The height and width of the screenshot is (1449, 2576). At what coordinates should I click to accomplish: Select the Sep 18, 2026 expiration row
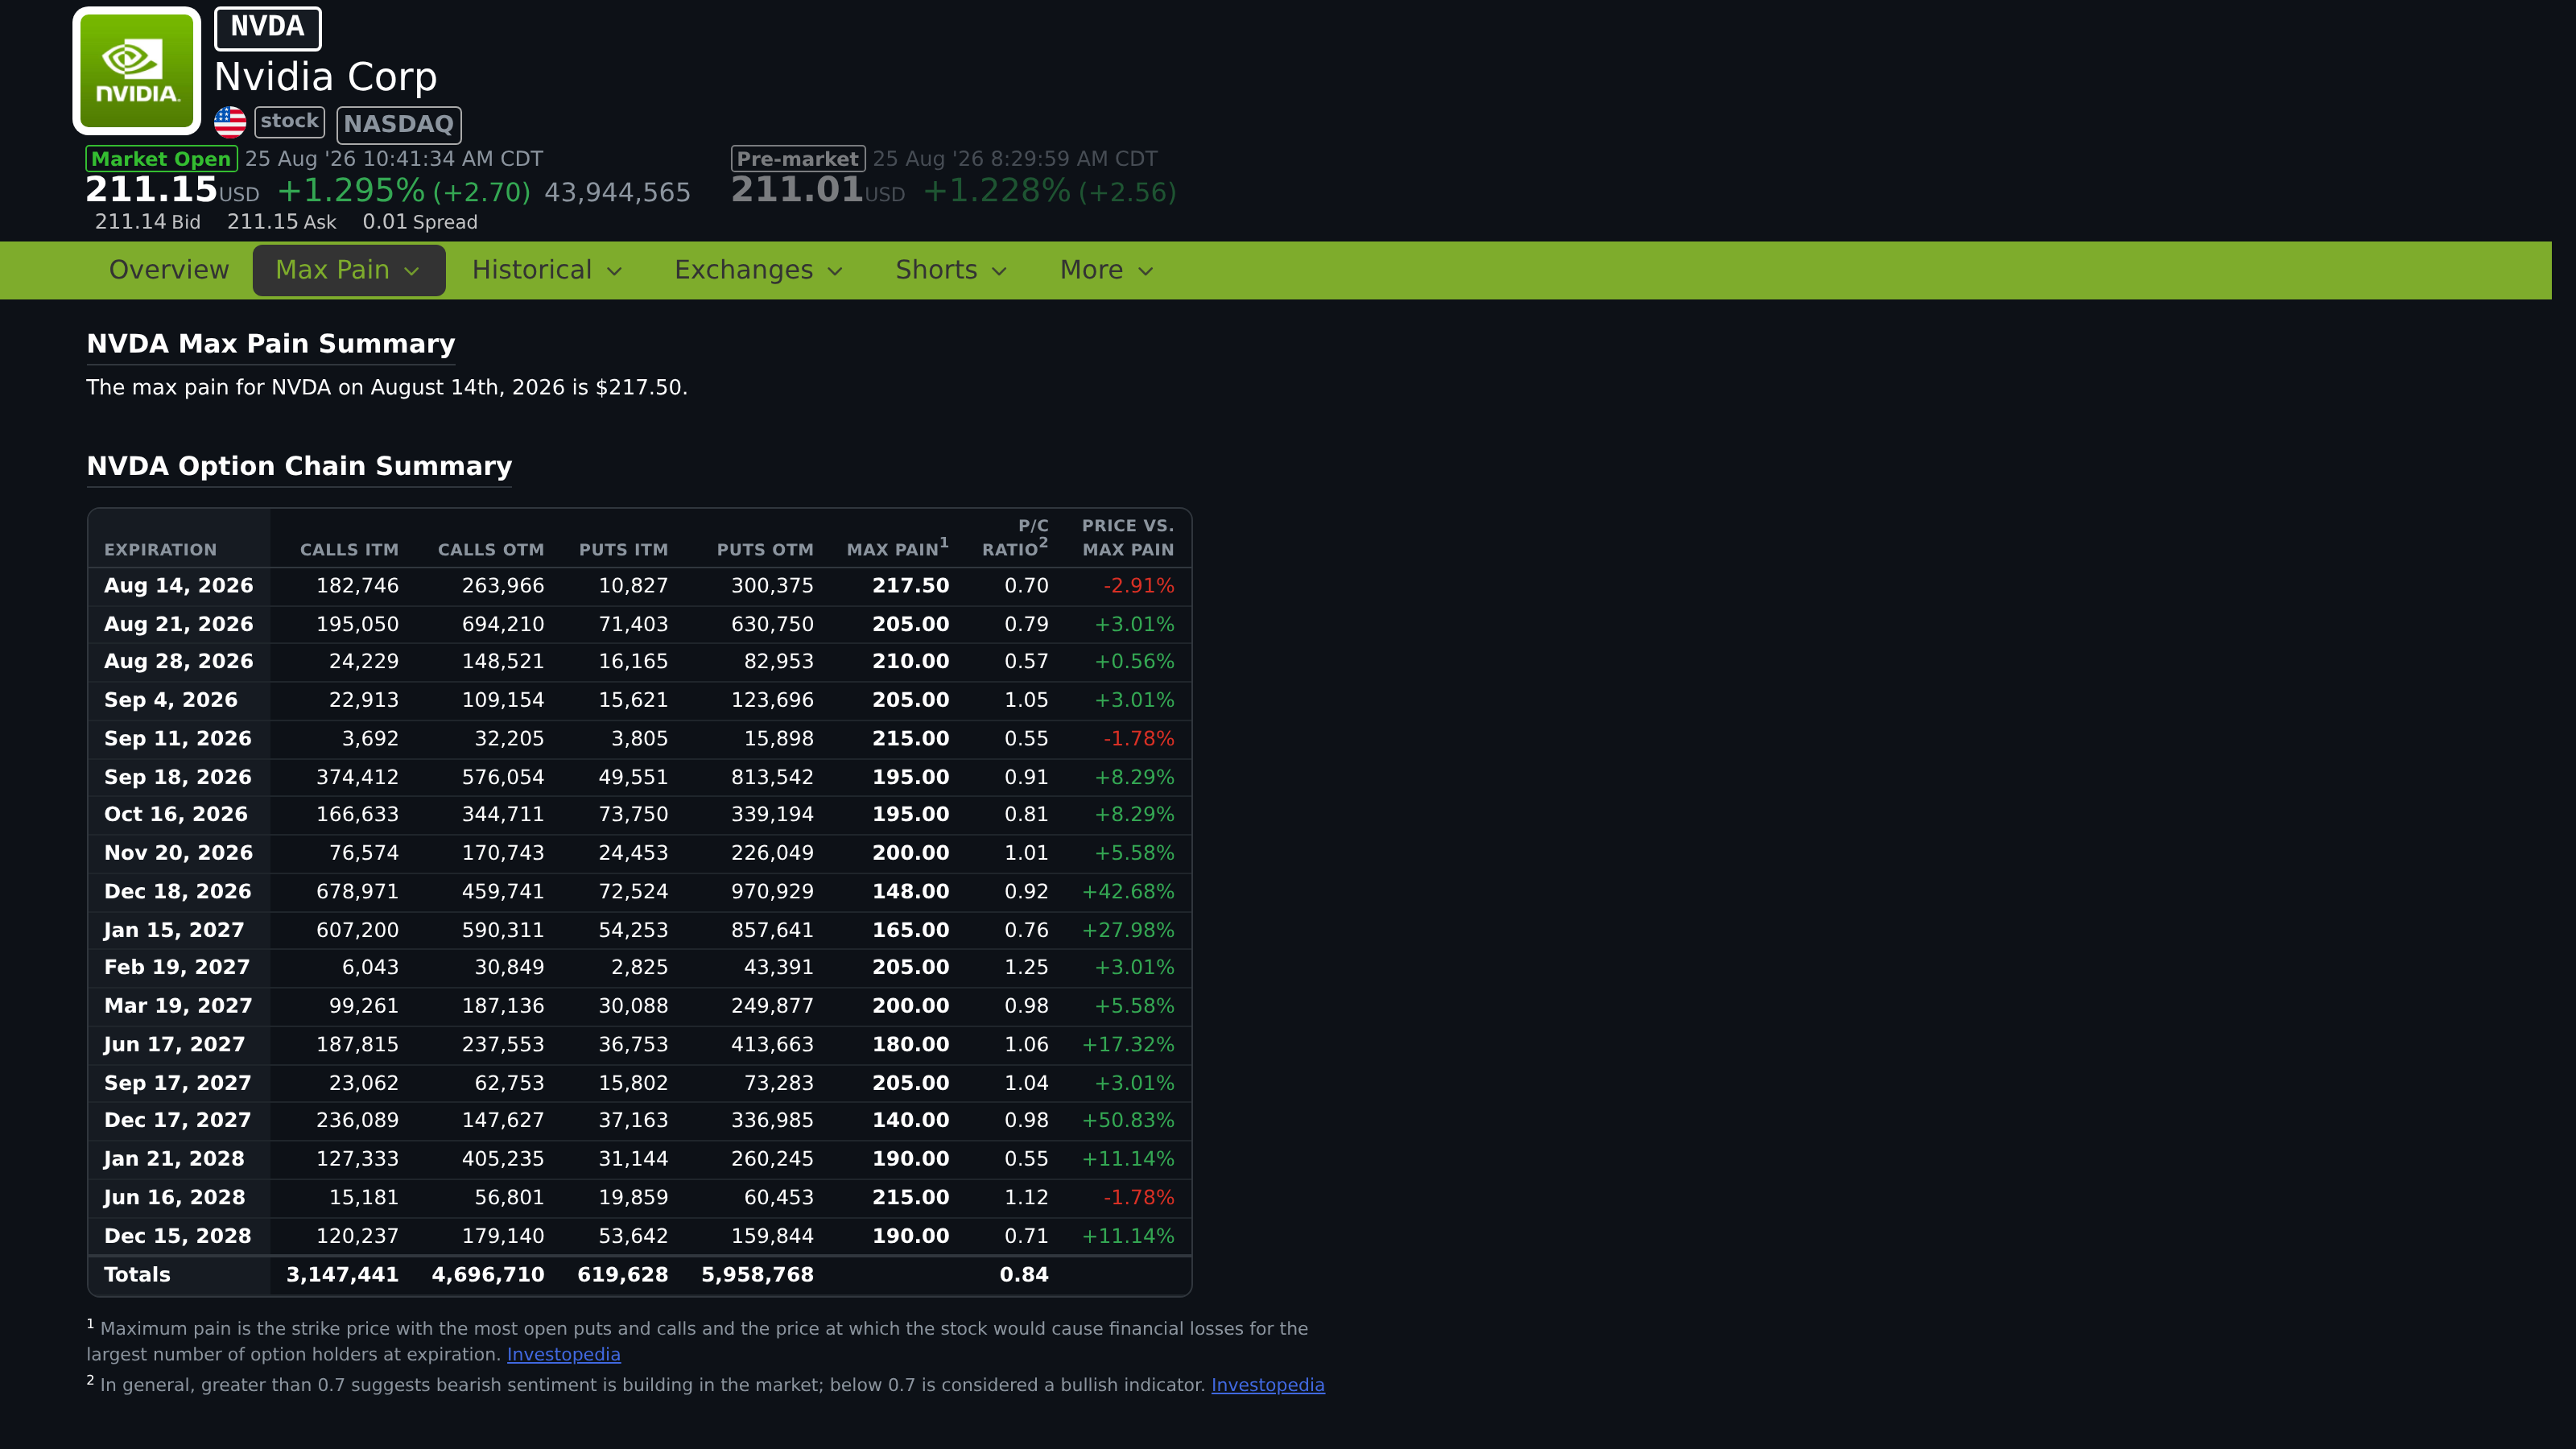tap(639, 777)
